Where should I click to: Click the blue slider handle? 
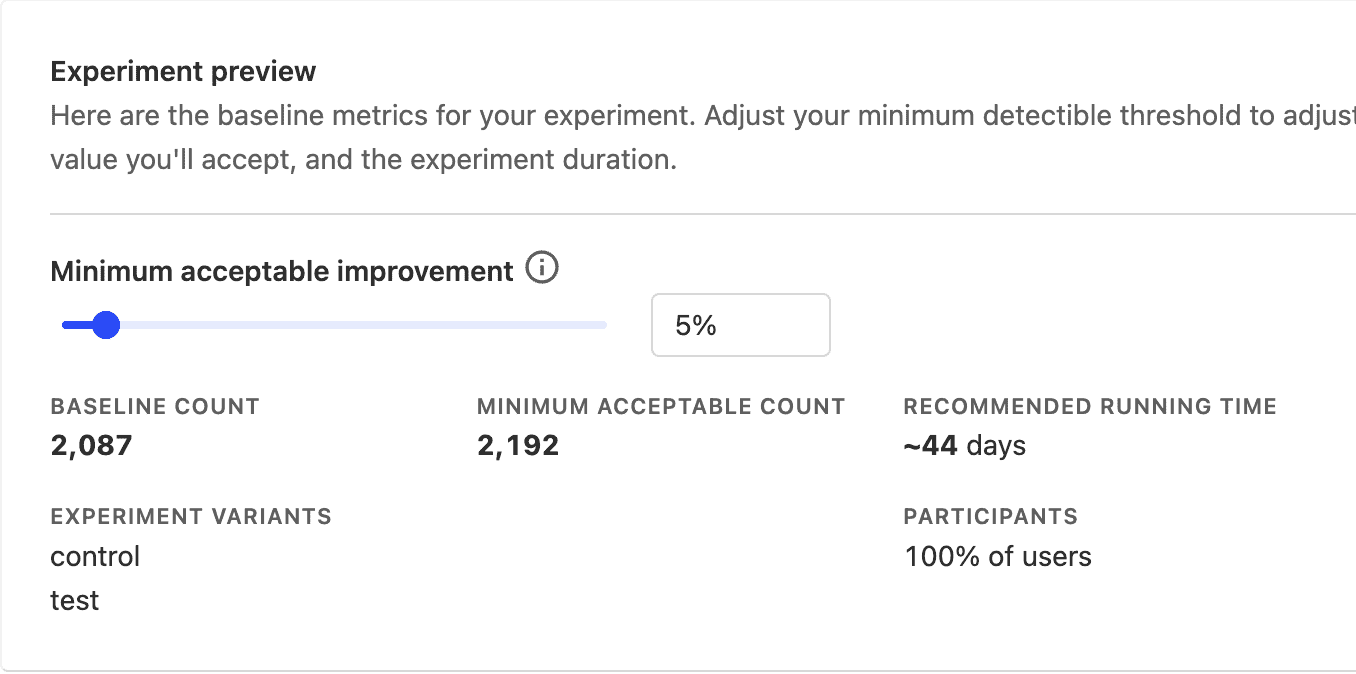(x=105, y=325)
